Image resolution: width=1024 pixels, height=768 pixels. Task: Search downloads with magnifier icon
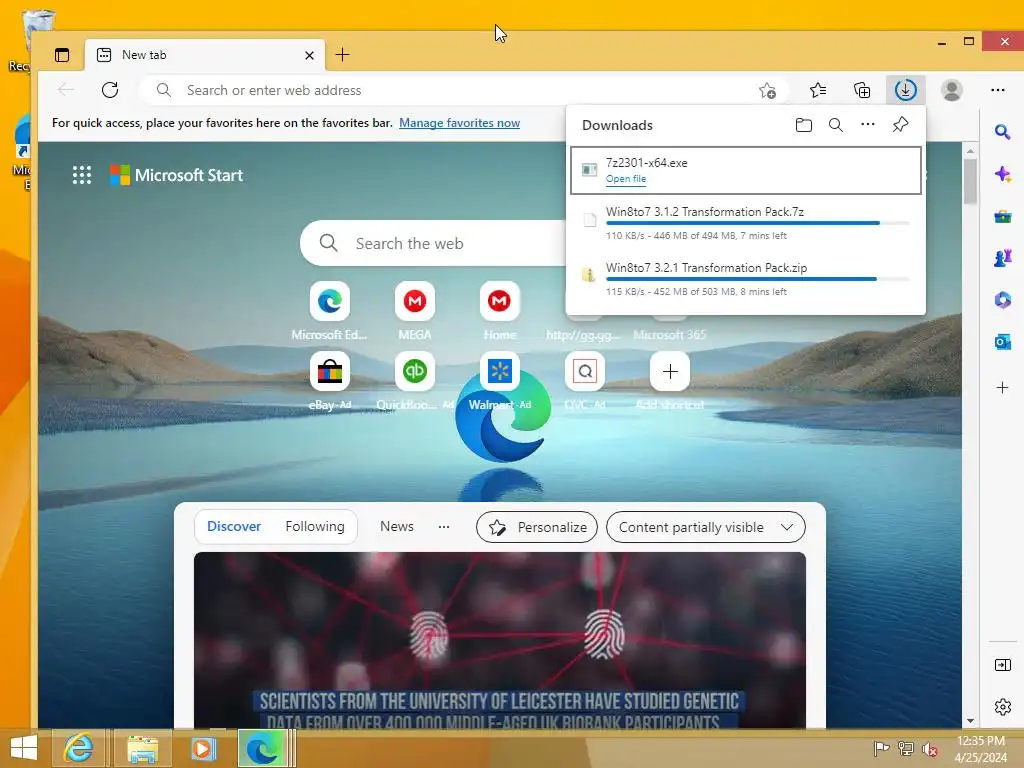836,125
